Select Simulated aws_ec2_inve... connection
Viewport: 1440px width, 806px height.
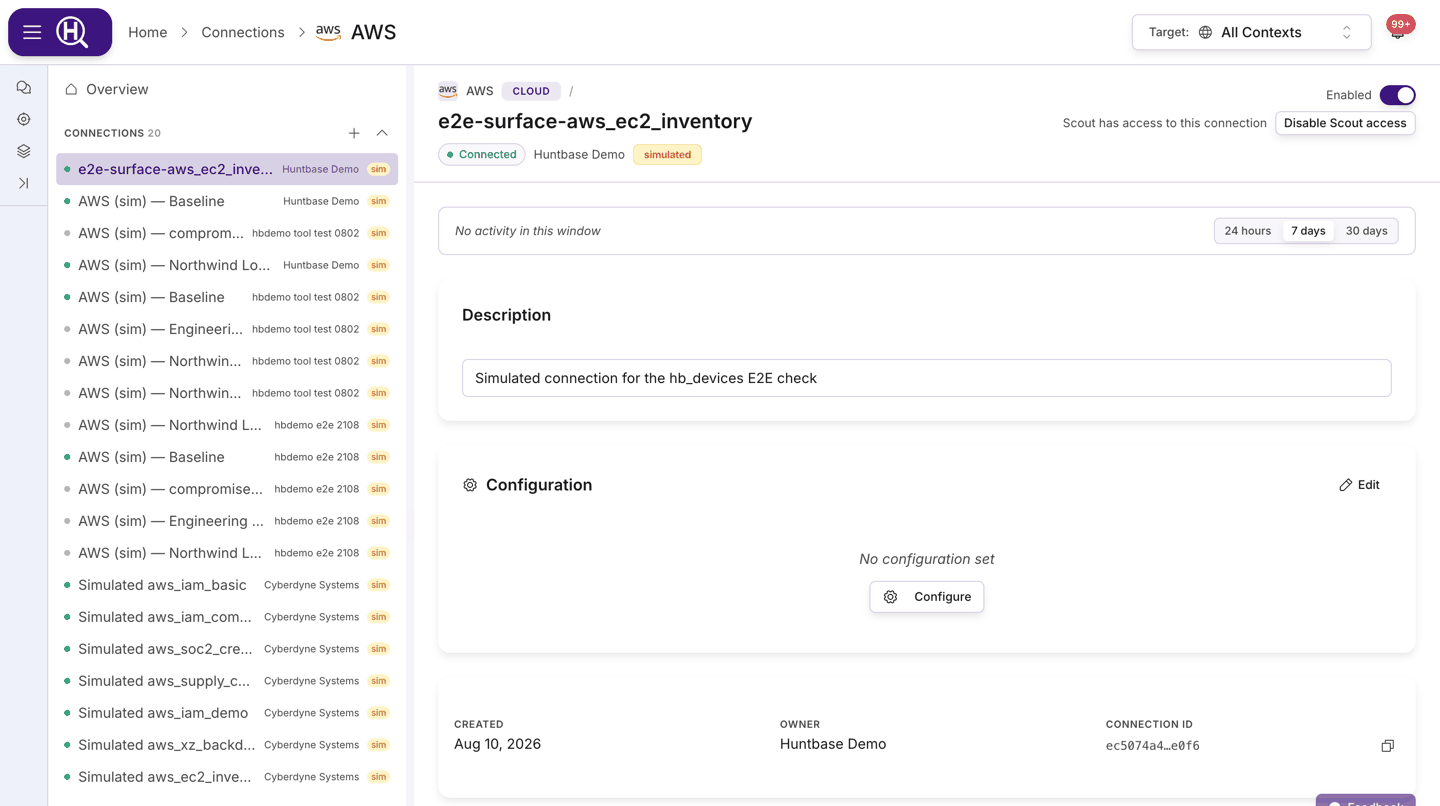pyautogui.click(x=227, y=777)
